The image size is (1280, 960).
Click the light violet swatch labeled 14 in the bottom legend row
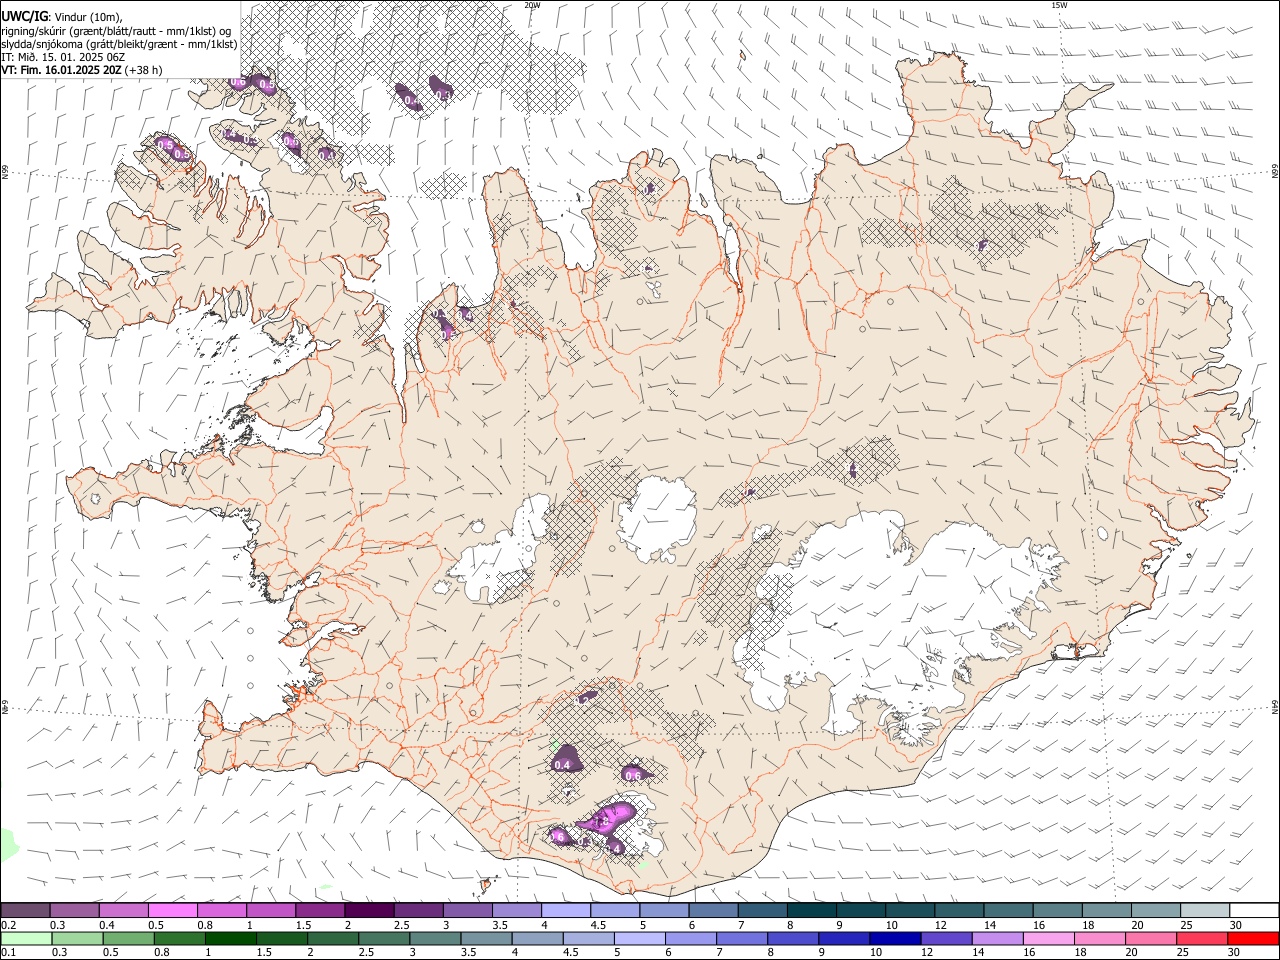pos(998,938)
